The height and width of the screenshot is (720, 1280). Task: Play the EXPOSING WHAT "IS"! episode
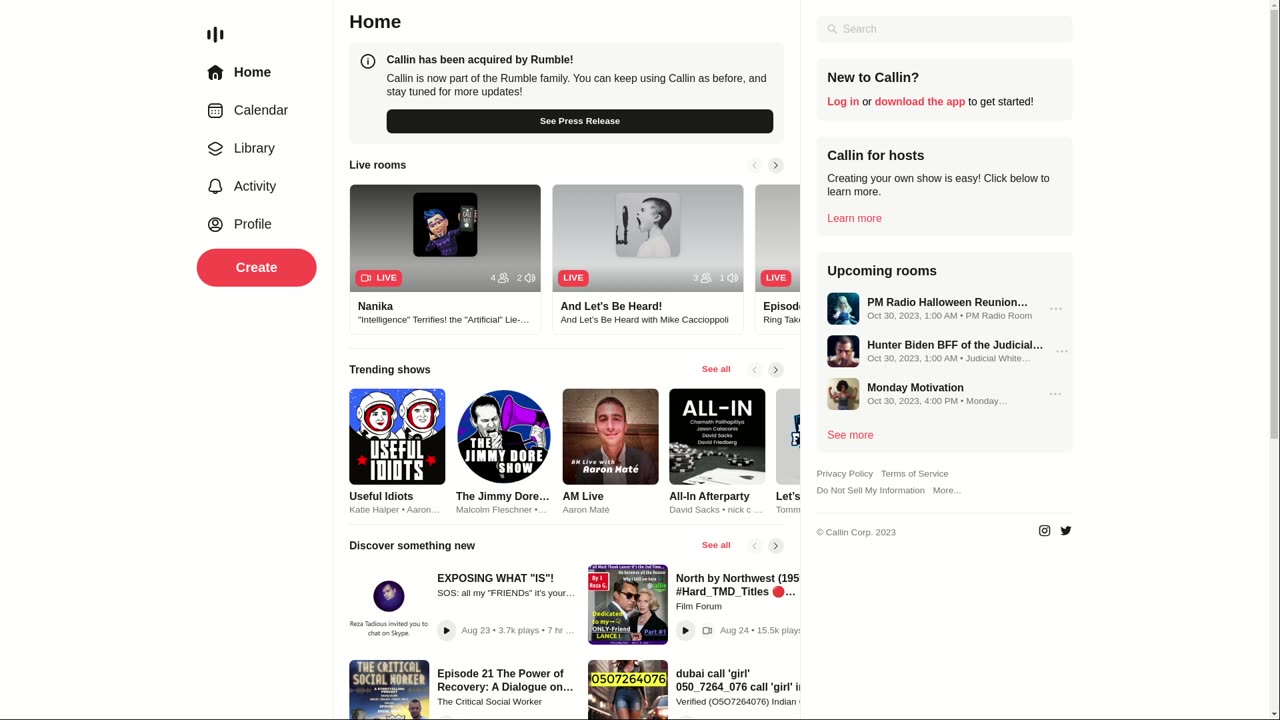pos(447,630)
